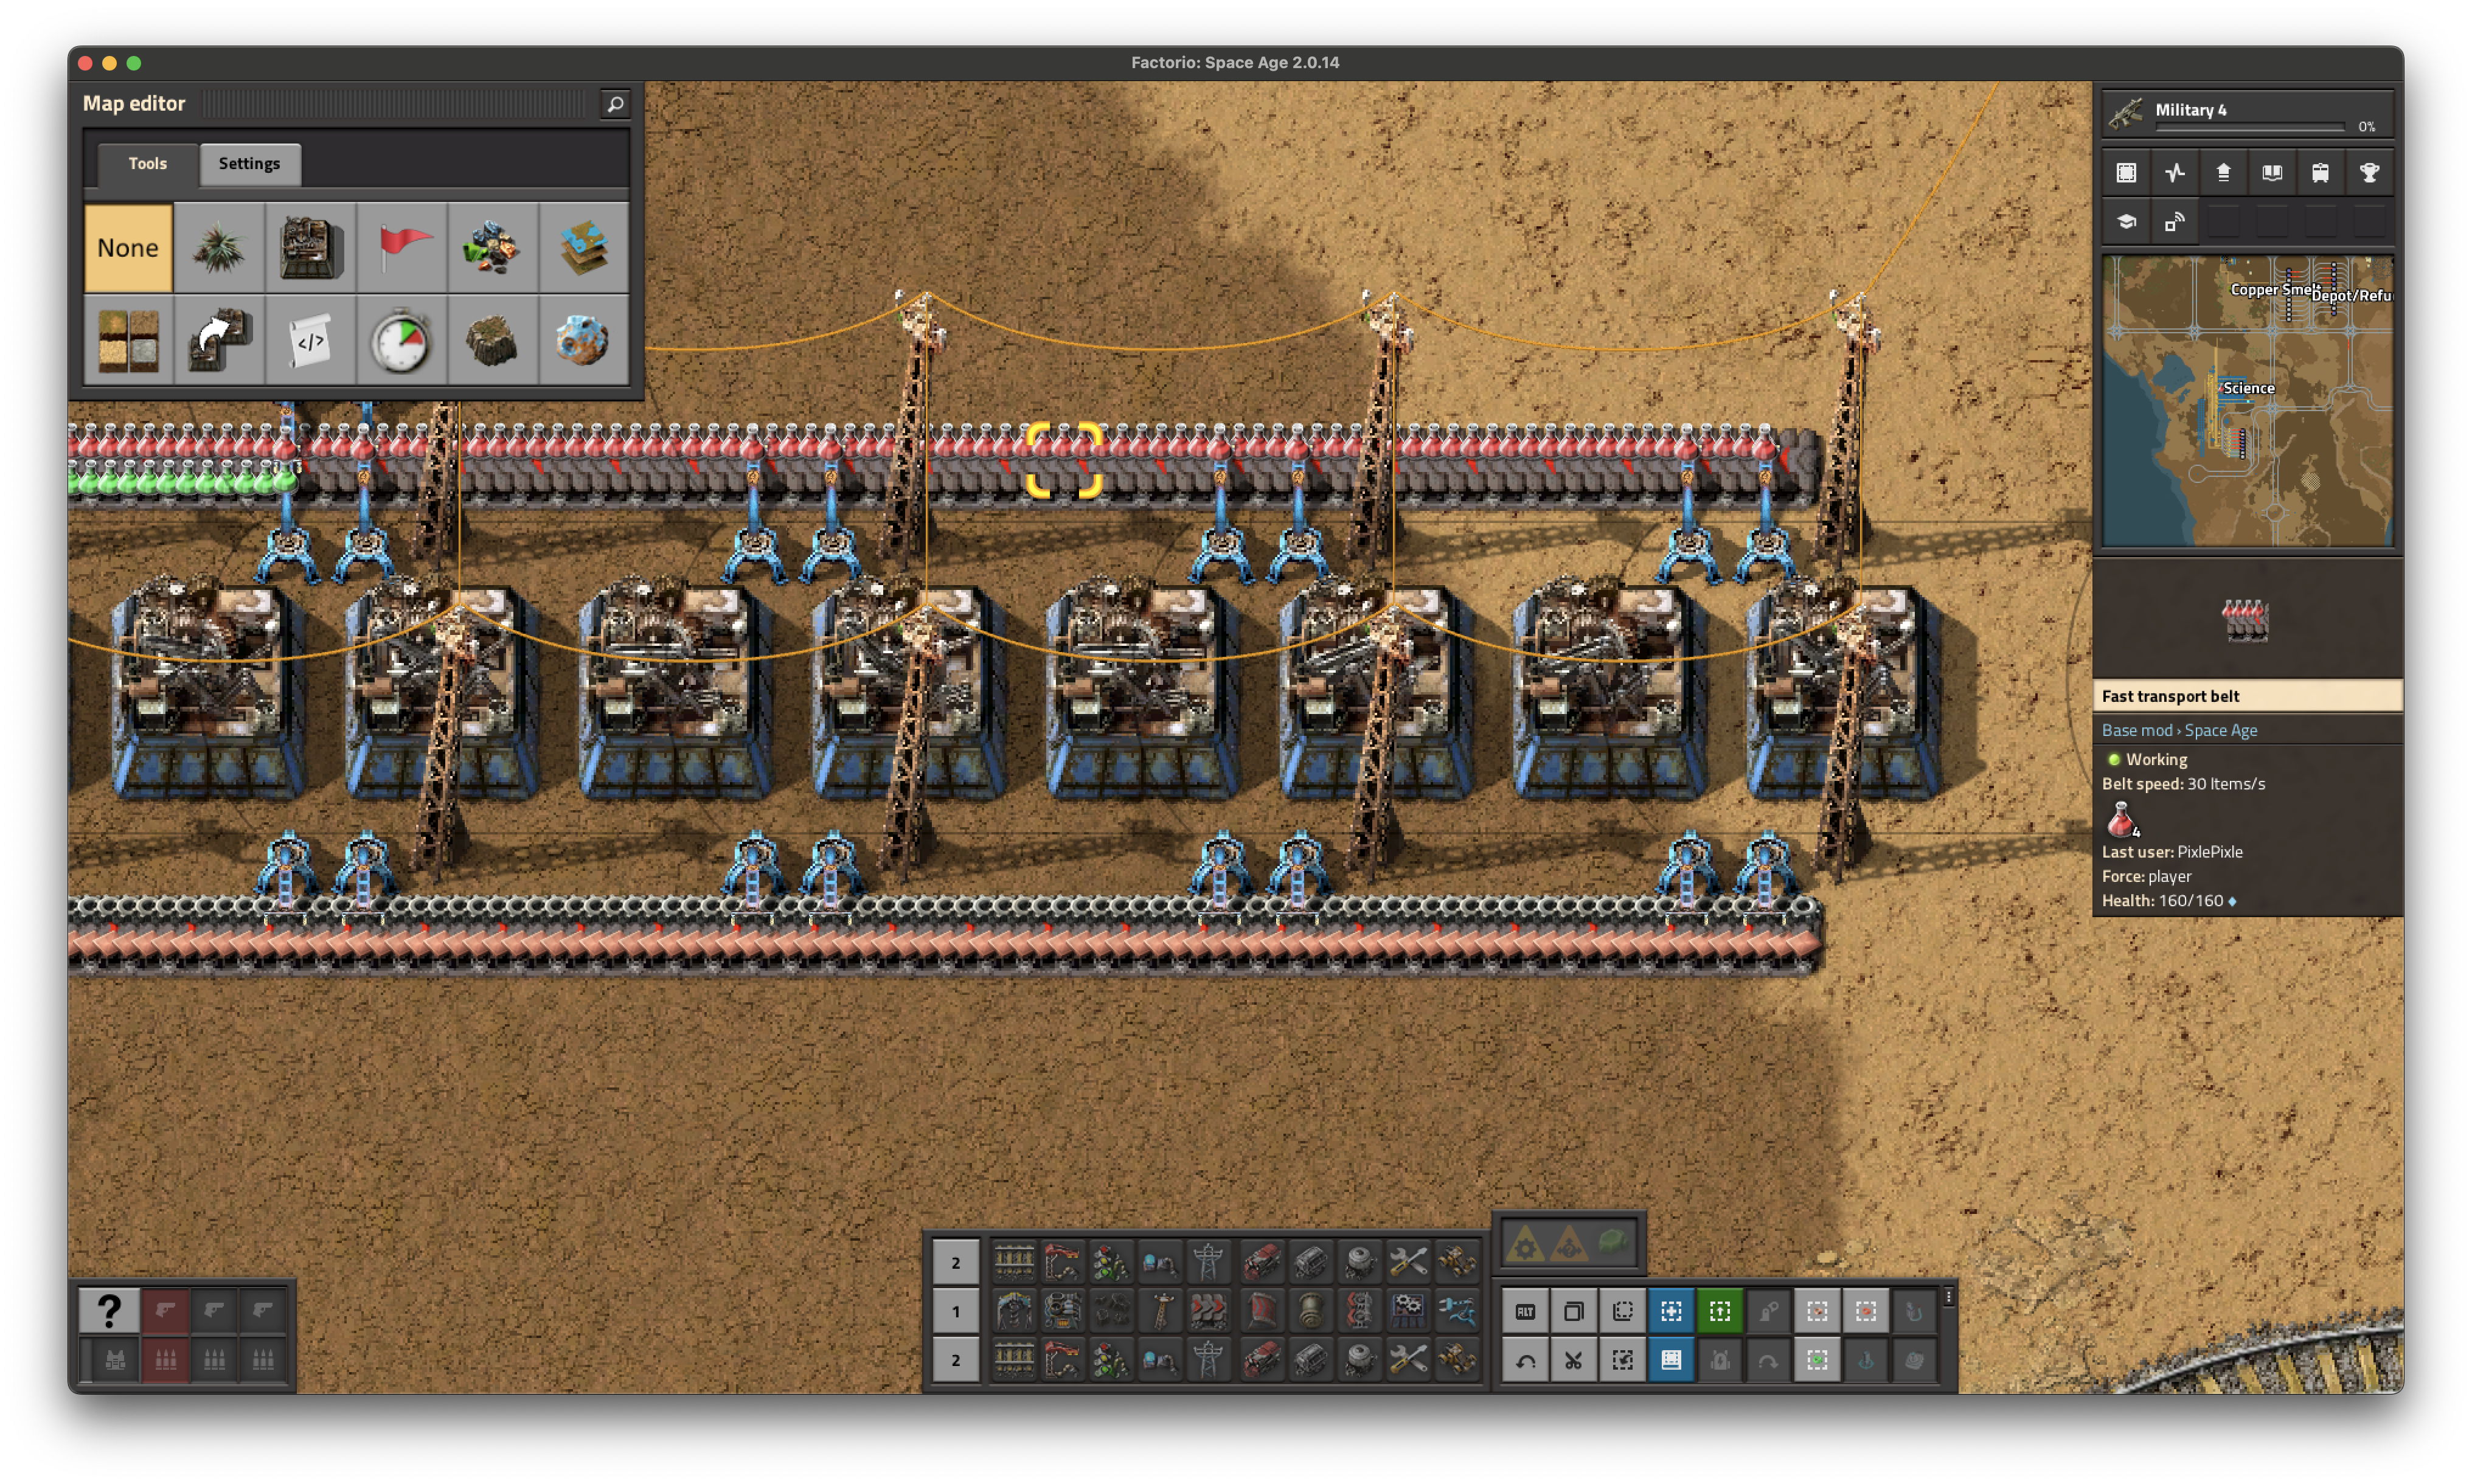This screenshot has width=2472, height=1484.
Task: Open tips and tricks graduation cap
Action: (x=2126, y=221)
